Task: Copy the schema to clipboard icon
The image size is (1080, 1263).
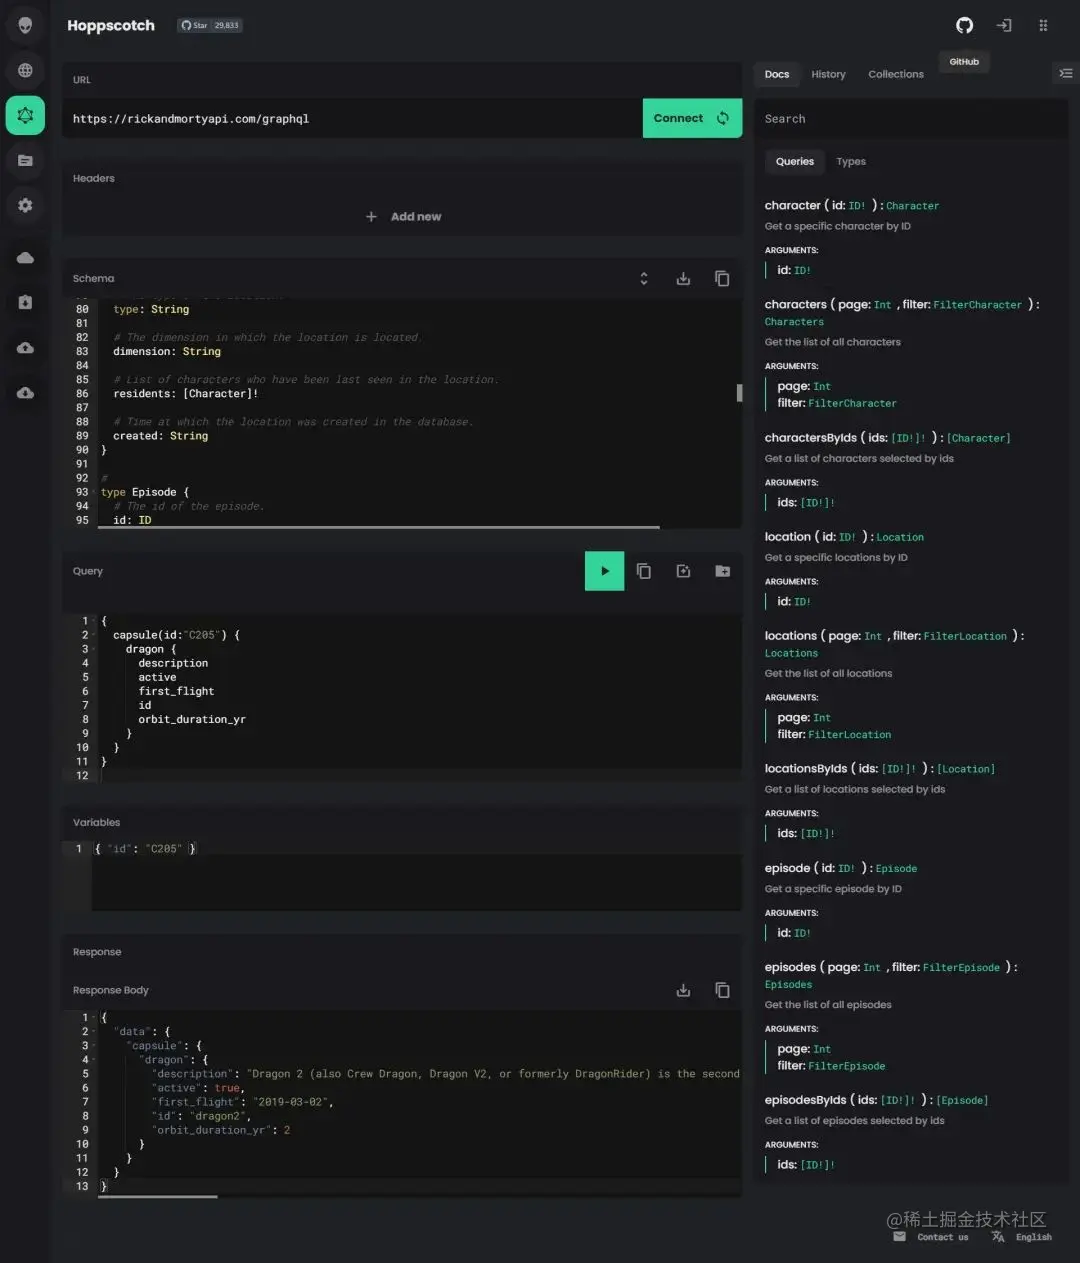Action: 722,278
